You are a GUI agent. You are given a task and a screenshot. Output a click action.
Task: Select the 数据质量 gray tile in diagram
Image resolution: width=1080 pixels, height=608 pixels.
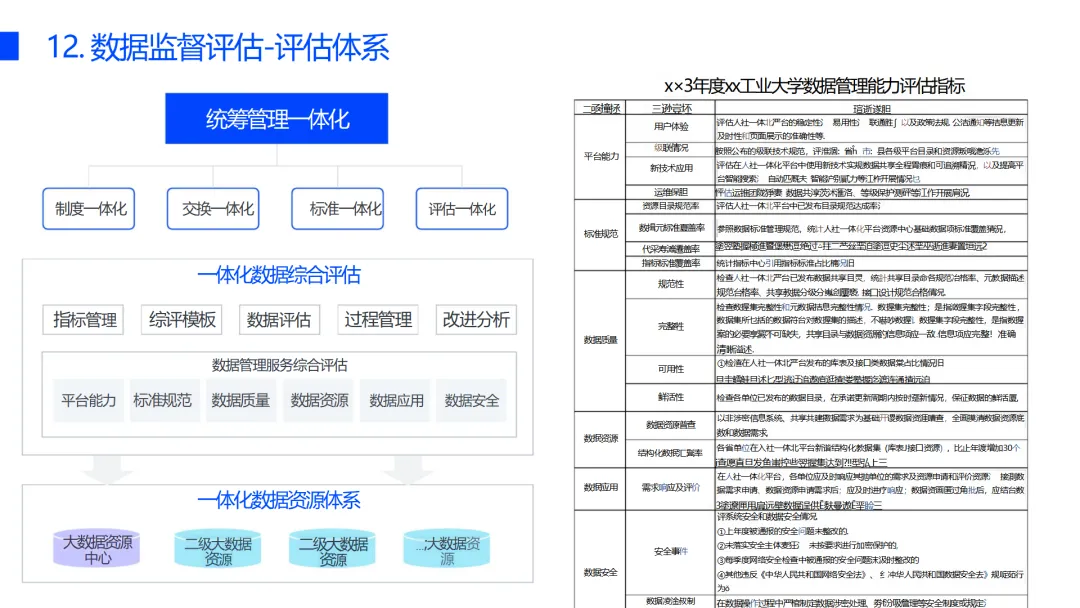(241, 400)
